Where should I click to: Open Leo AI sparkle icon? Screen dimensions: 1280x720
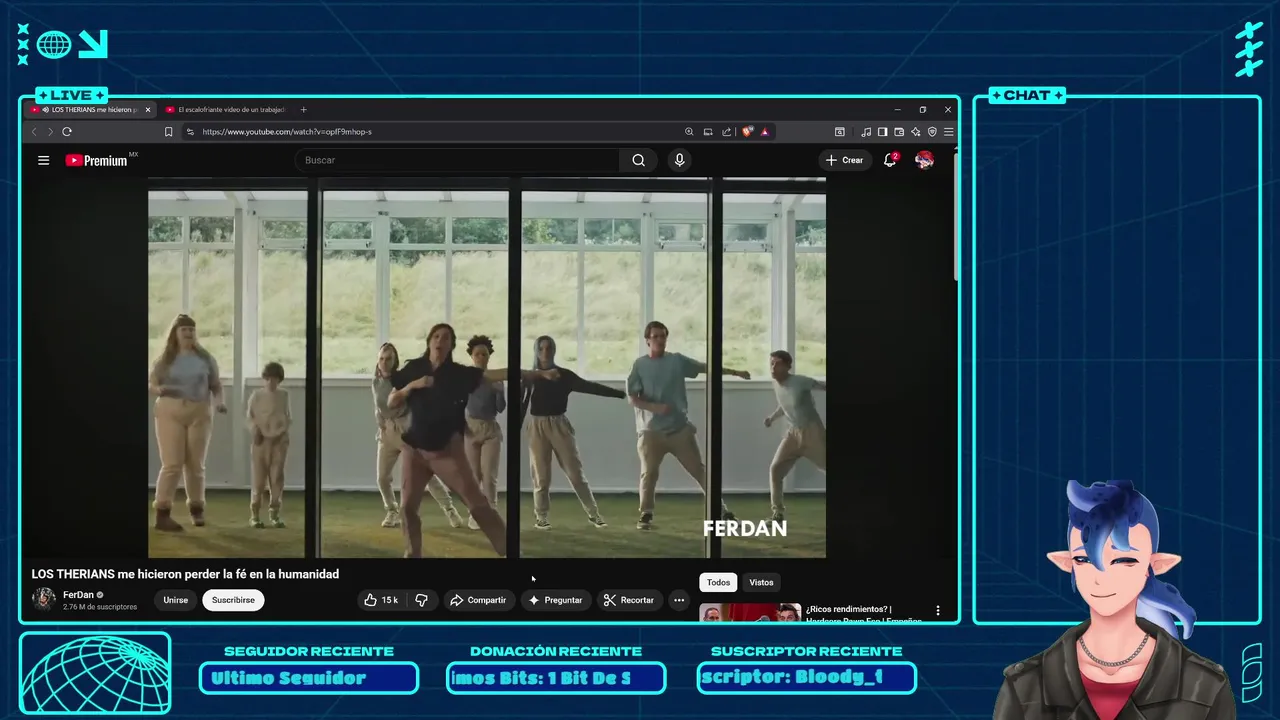915,131
